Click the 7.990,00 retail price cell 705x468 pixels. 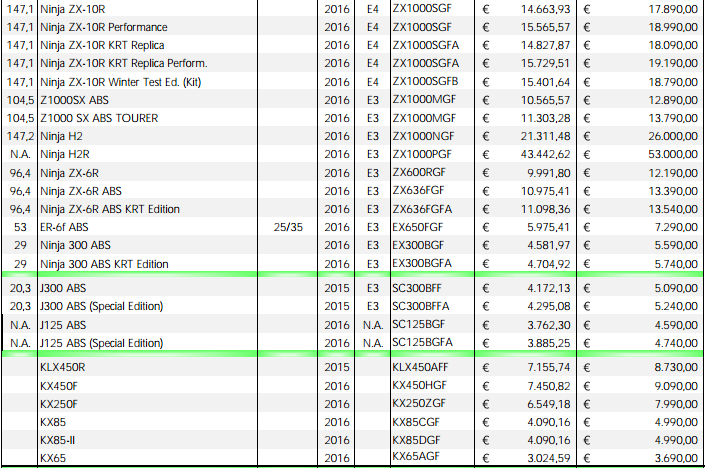point(676,404)
